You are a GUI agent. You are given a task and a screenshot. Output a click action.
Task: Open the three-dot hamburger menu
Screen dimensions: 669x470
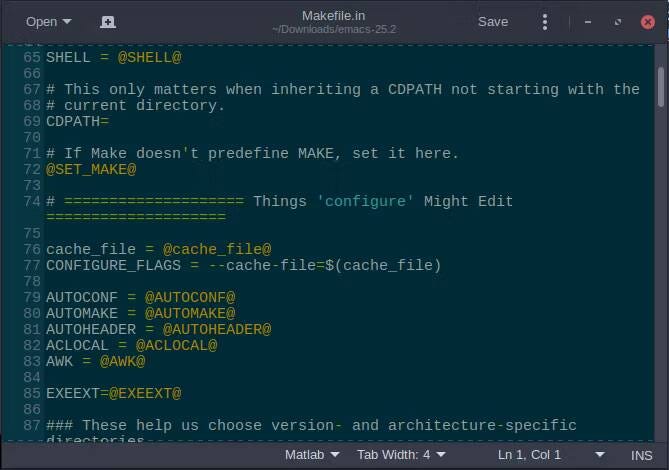coord(544,21)
